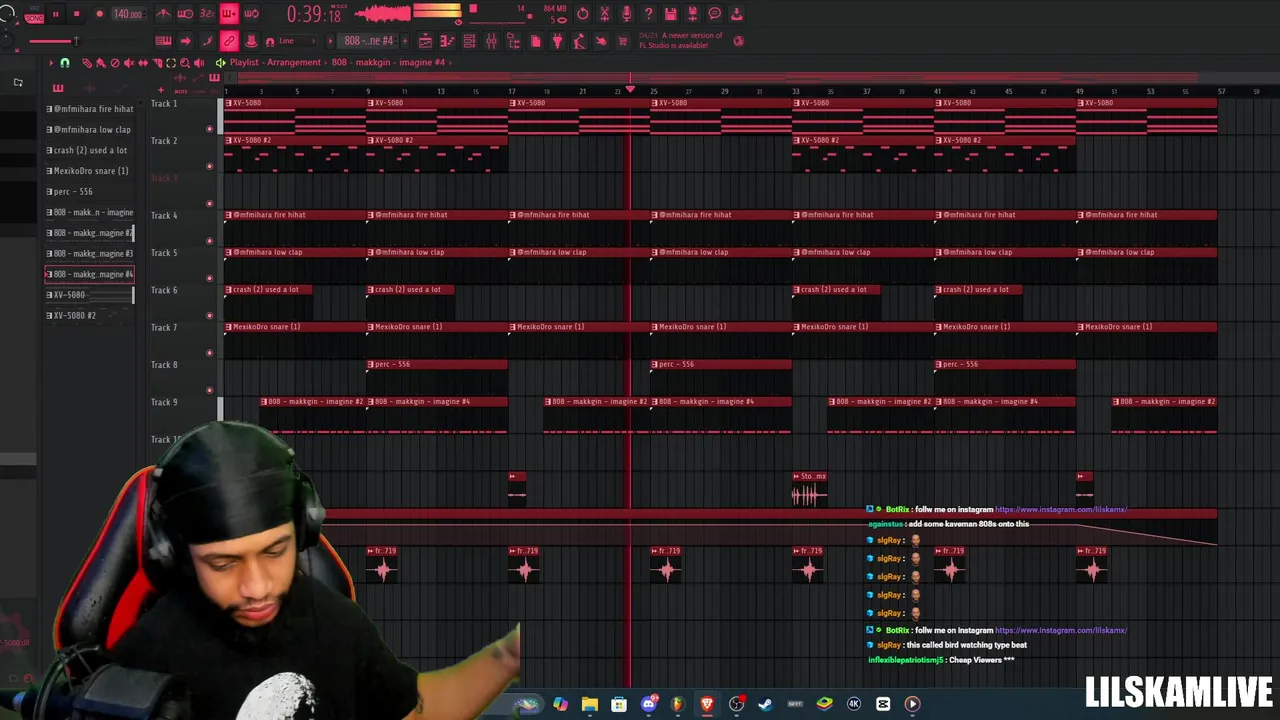This screenshot has width=1280, height=720.
Task: Toggle playlist magnet snap icon
Action: click(x=64, y=62)
